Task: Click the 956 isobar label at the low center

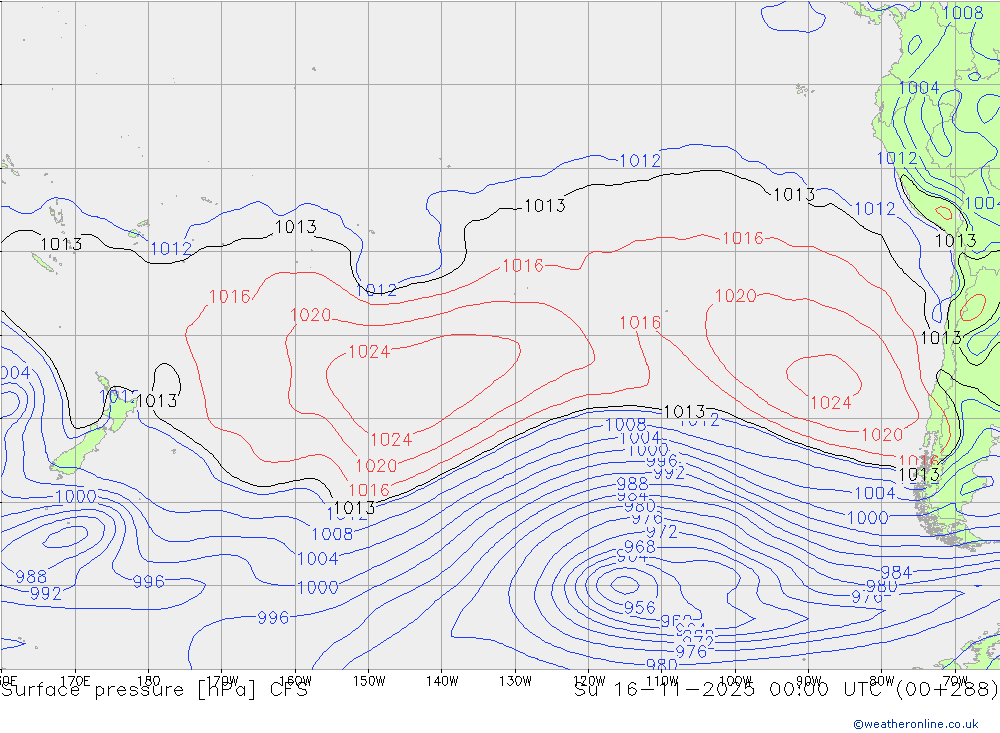Action: (640, 607)
